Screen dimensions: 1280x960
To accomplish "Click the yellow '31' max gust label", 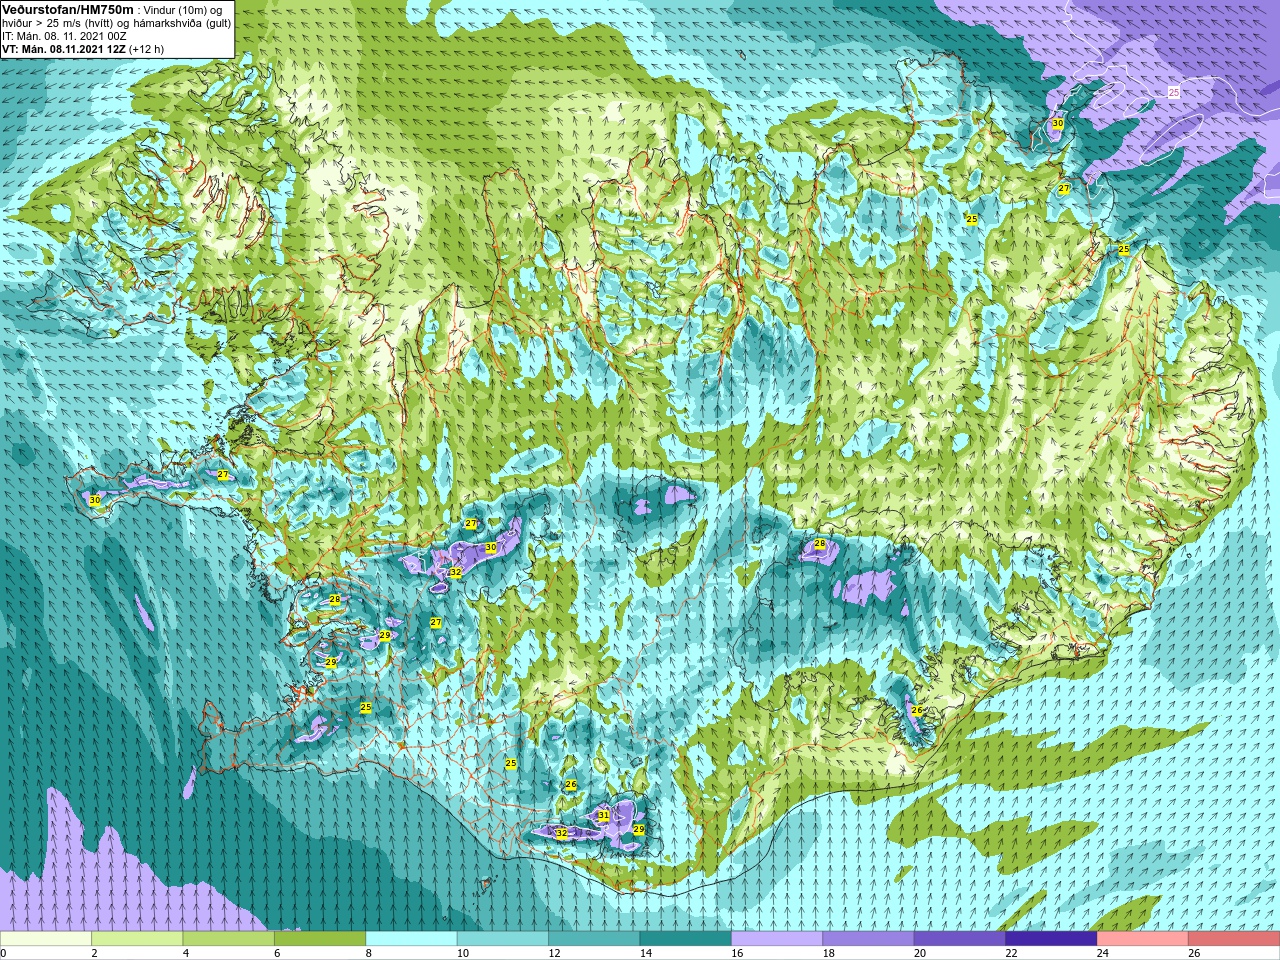I will pos(603,816).
